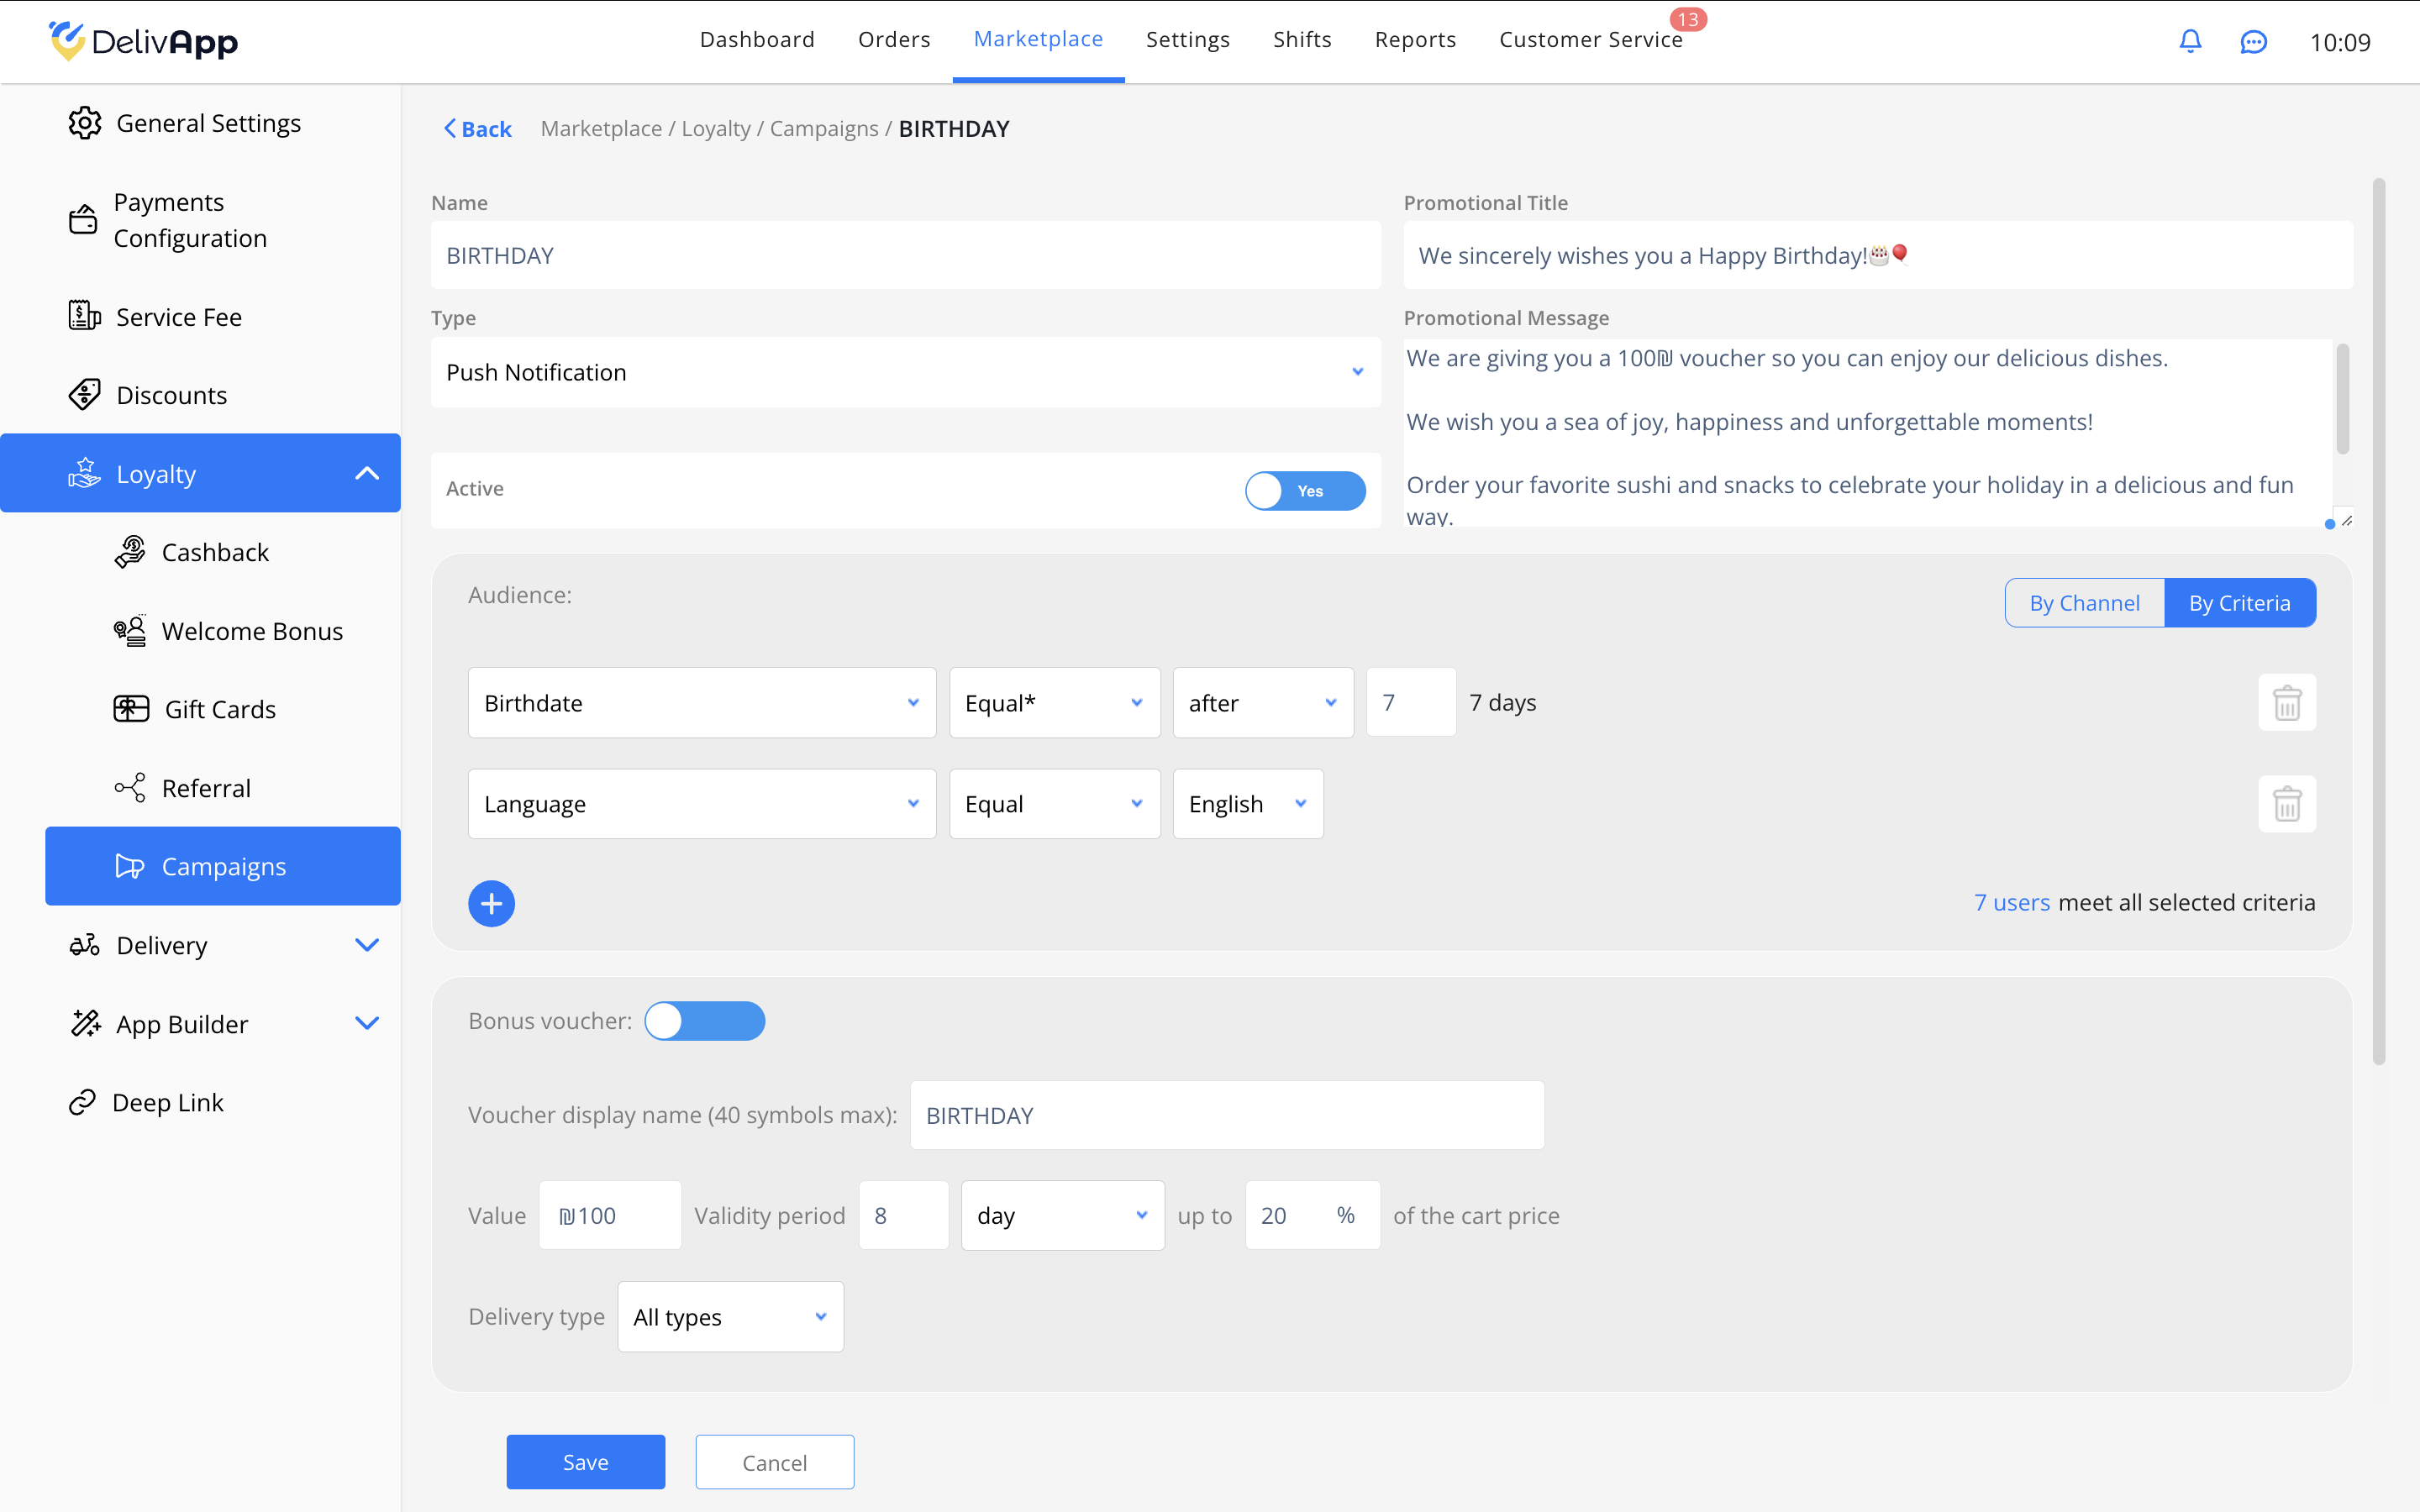Delete the Language criteria row
2420x1512 pixels.
[2286, 804]
